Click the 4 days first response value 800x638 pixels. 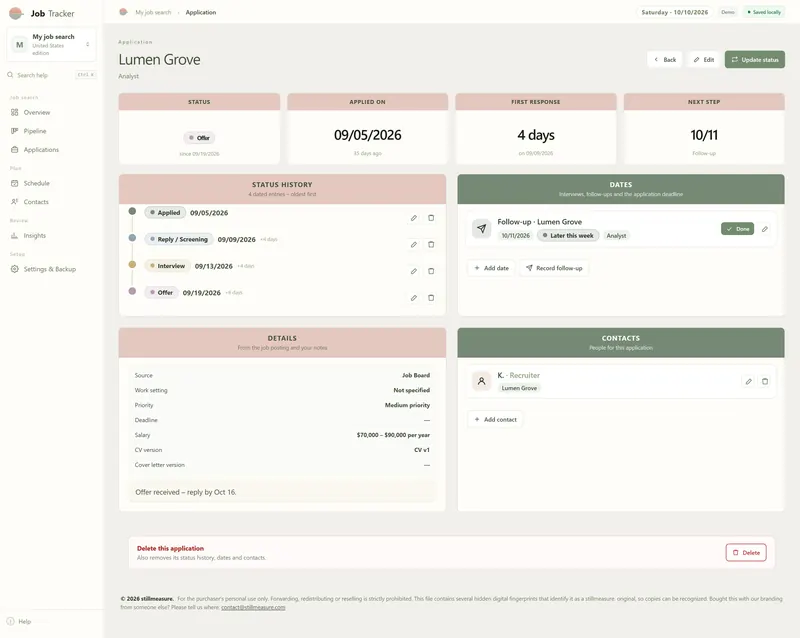[x=536, y=135]
